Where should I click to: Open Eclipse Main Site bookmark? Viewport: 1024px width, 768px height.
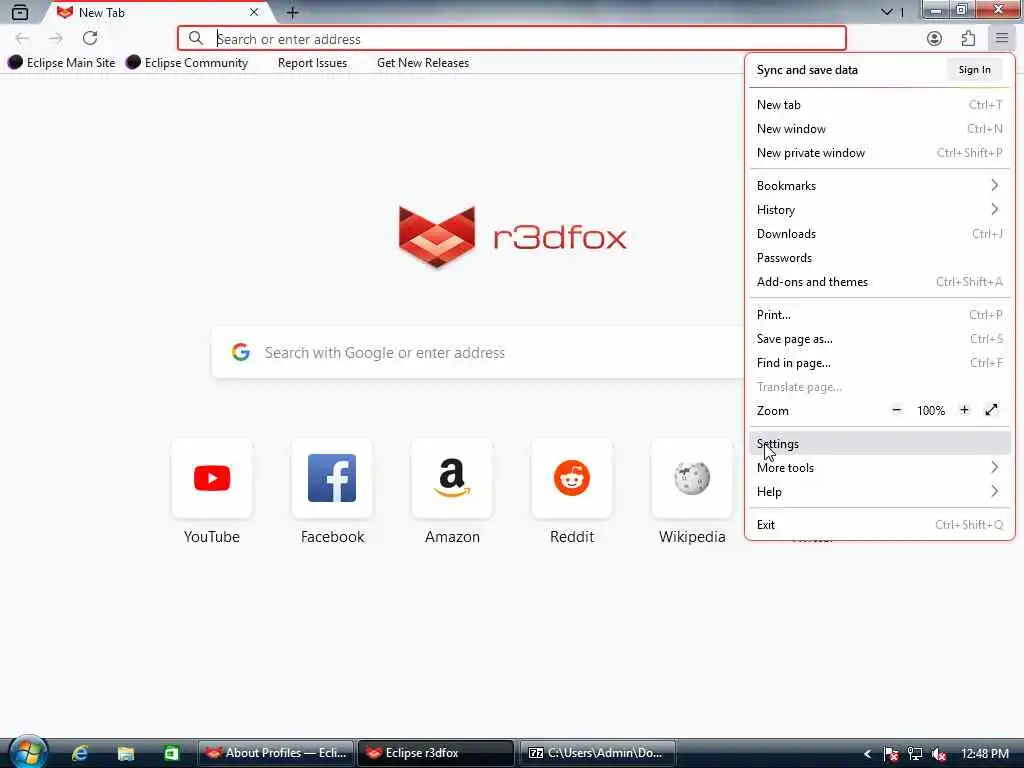[61, 63]
